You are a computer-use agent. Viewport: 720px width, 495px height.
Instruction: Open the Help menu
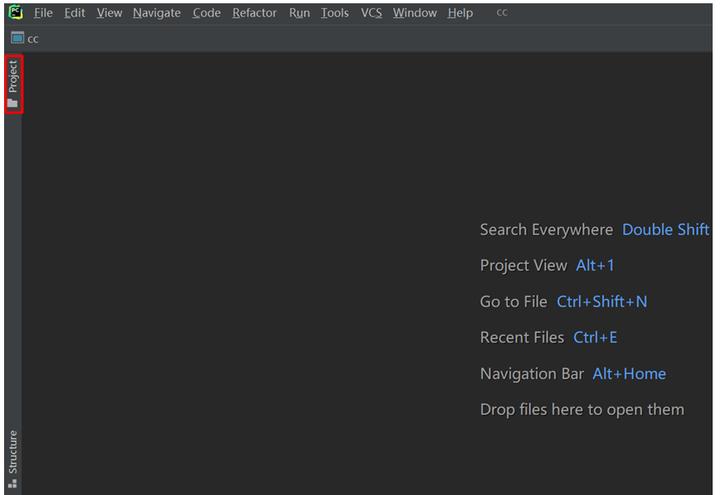[460, 13]
